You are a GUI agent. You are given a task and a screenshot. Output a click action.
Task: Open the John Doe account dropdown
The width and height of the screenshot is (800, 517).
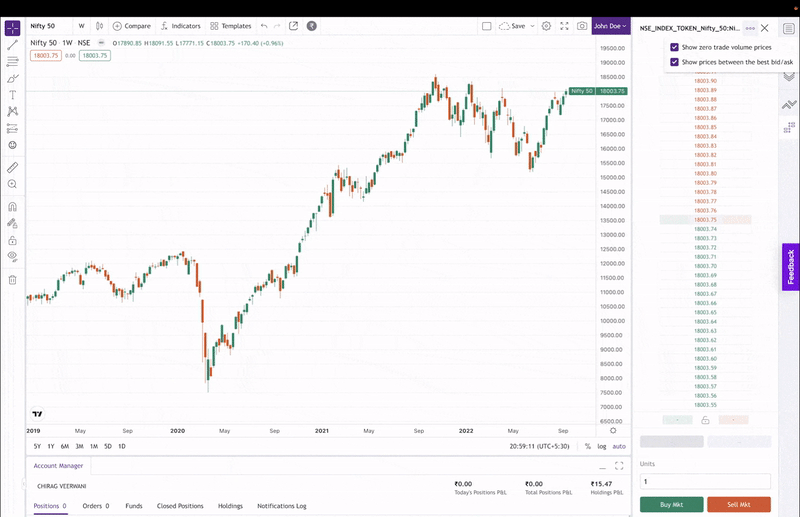[x=610, y=26]
